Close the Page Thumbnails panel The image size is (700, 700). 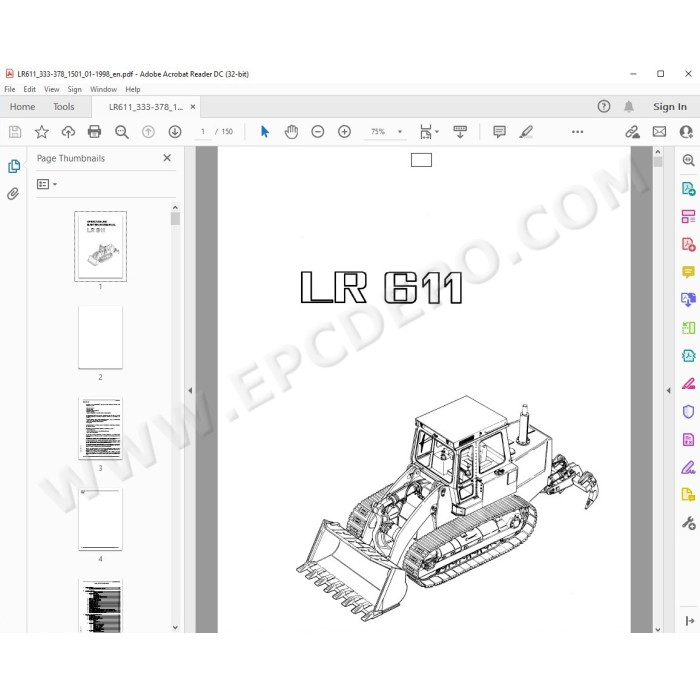[x=167, y=158]
